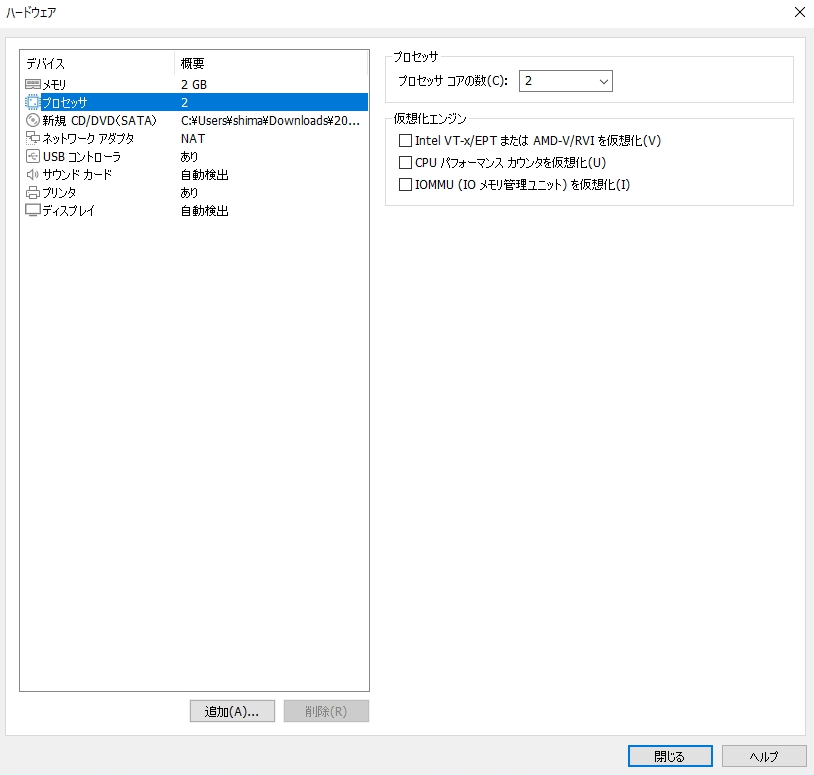Screen dimensions: 814x775
Task: Click the 自動検出 value in ディスプレイ row
Action: [x=205, y=211]
